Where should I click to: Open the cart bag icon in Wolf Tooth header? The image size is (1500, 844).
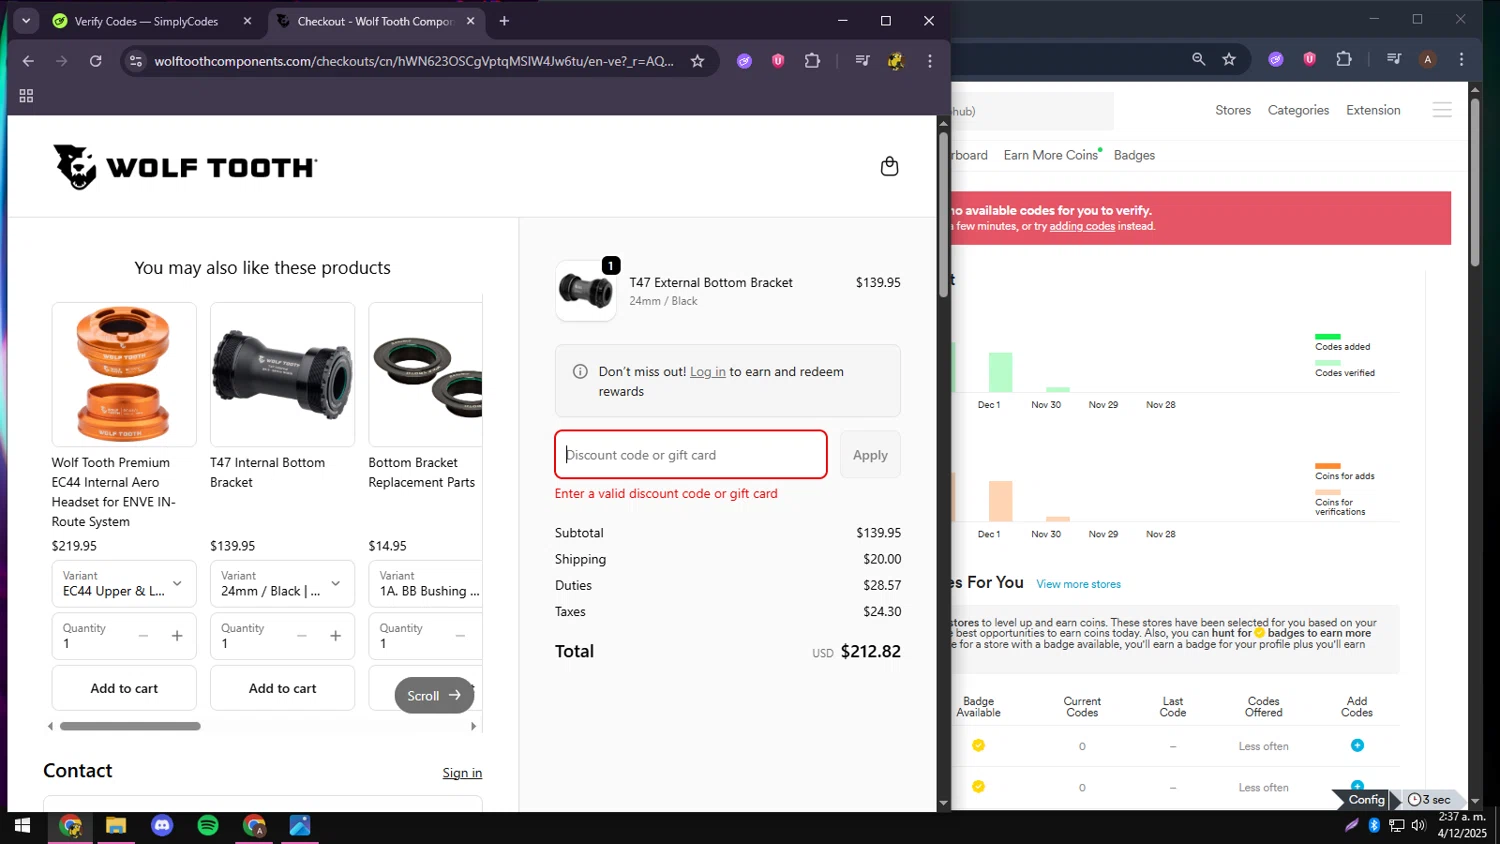click(x=889, y=166)
